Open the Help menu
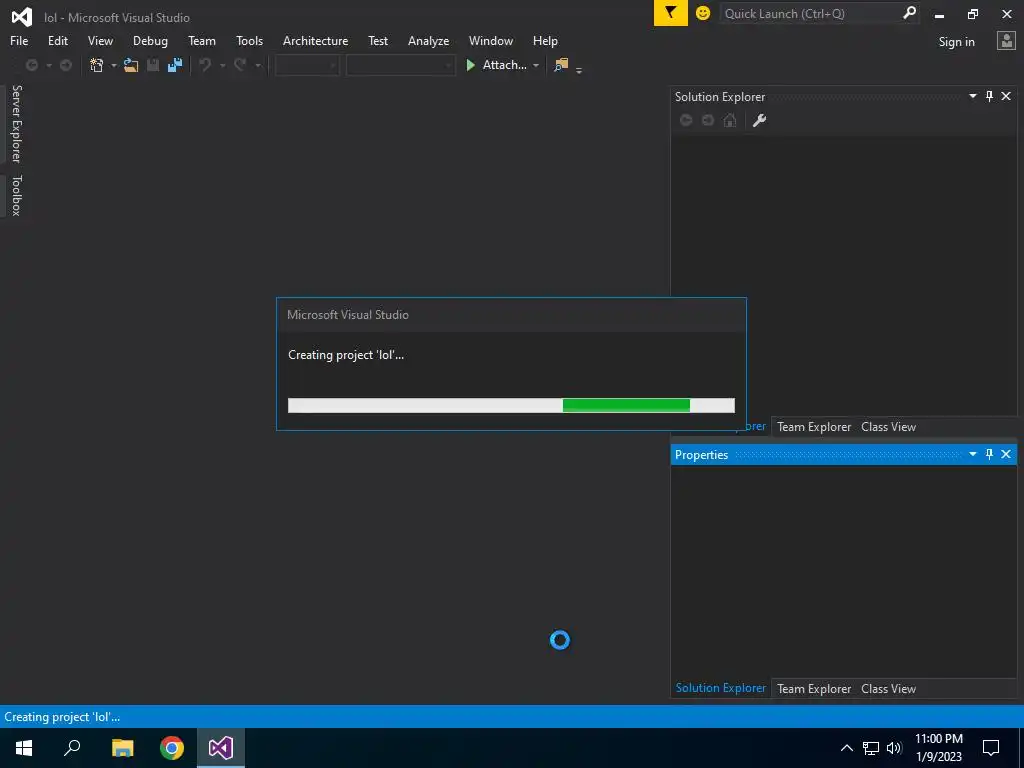This screenshot has width=1024, height=768. point(545,40)
